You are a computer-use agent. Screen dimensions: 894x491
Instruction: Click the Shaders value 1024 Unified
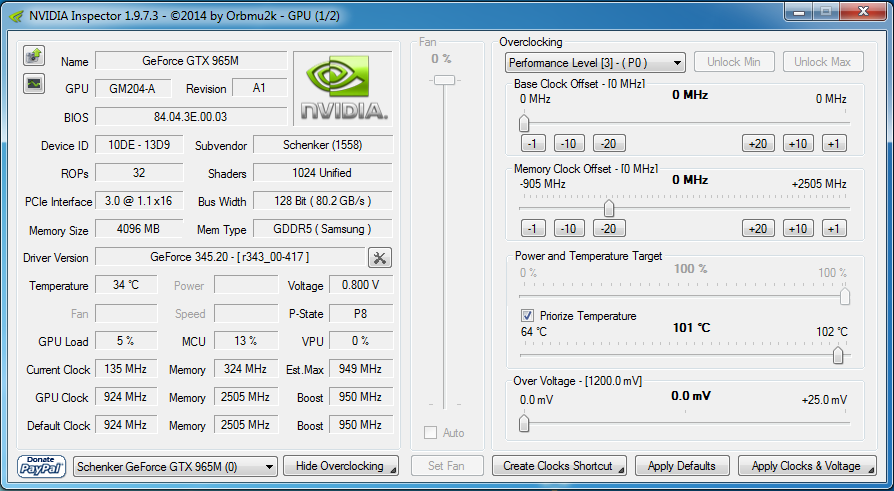pos(323,173)
